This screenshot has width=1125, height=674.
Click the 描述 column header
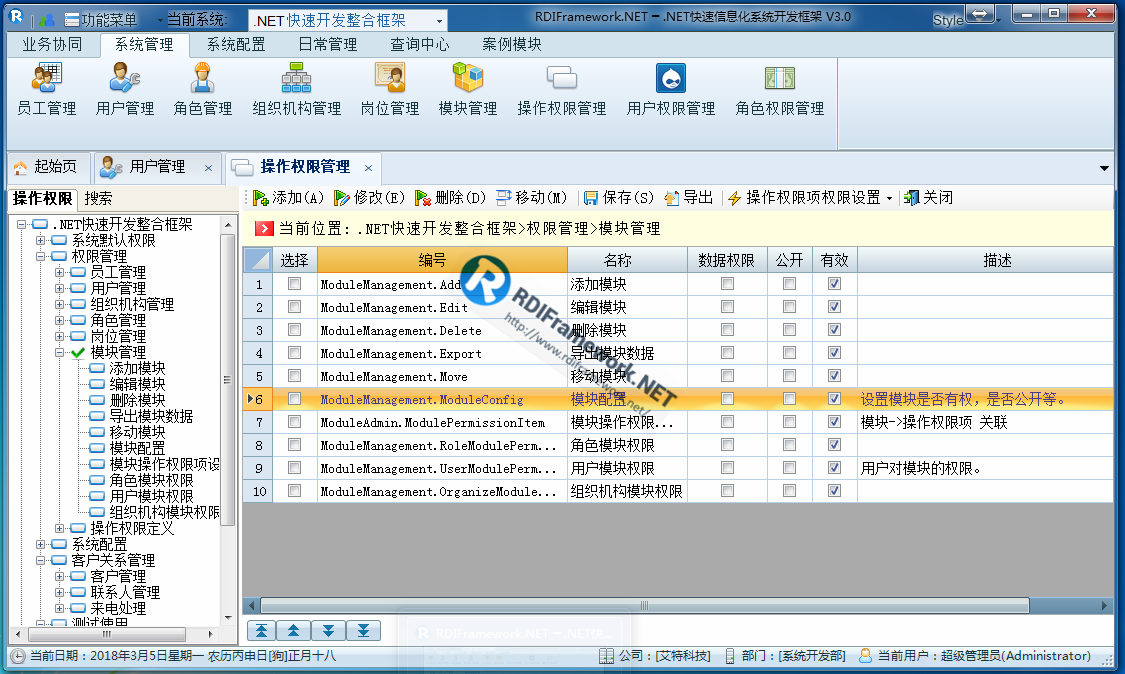(986, 260)
